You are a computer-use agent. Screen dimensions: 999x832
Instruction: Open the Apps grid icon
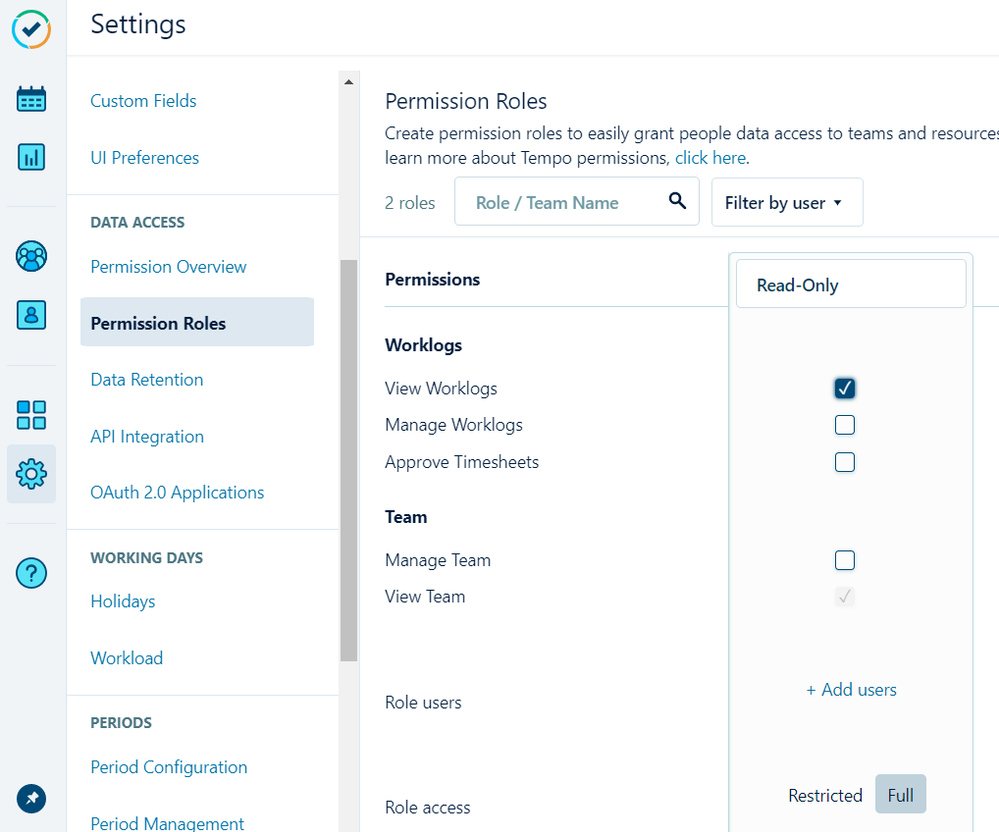(x=31, y=415)
